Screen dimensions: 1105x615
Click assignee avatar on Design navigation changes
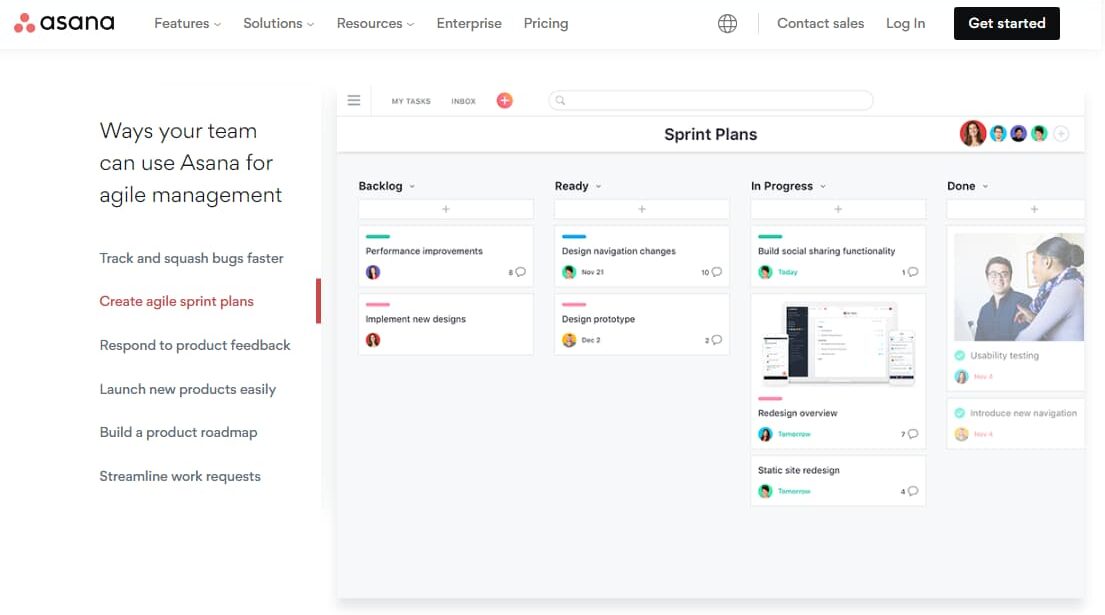pos(569,272)
